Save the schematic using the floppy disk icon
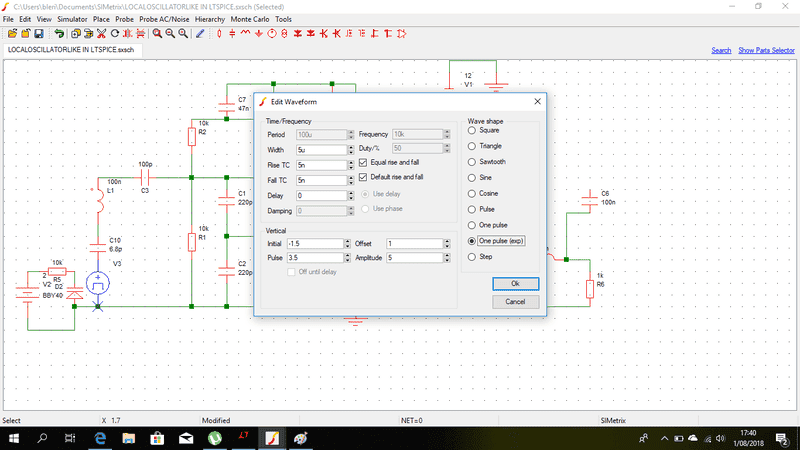 [38, 34]
